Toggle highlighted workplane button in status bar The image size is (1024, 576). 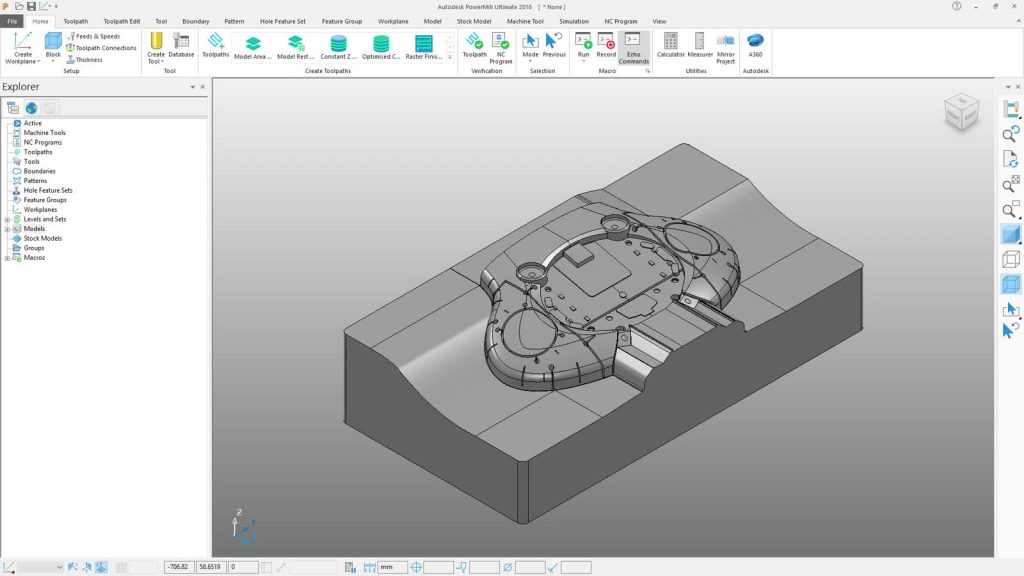click(x=101, y=568)
